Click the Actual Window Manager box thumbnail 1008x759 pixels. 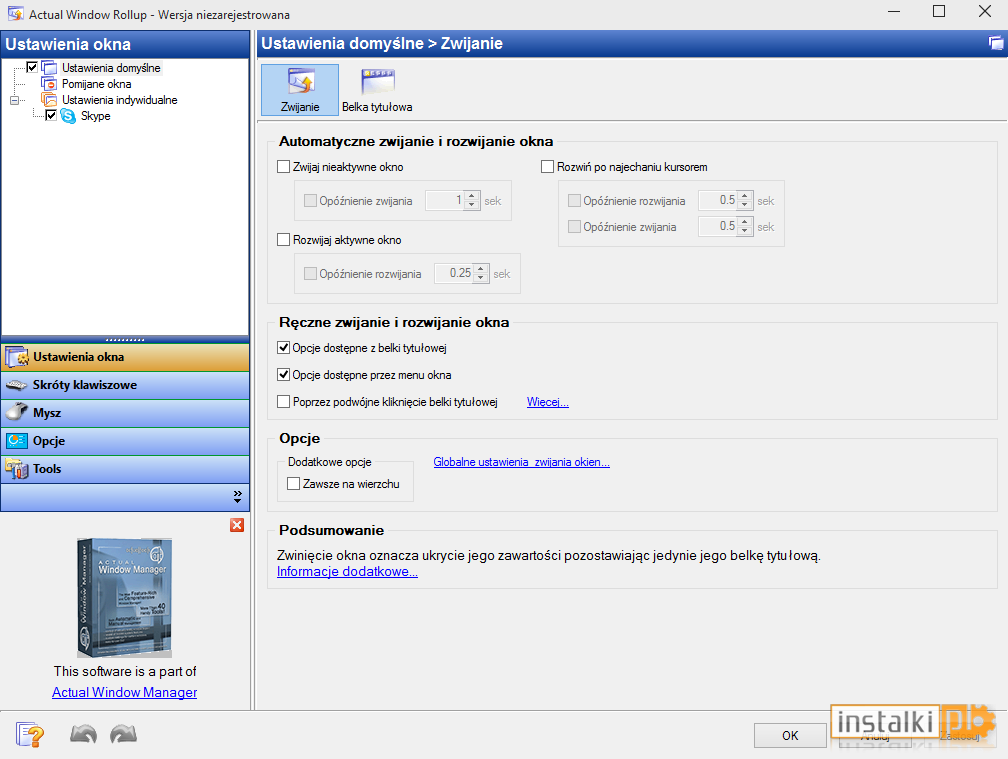pyautogui.click(x=125, y=598)
